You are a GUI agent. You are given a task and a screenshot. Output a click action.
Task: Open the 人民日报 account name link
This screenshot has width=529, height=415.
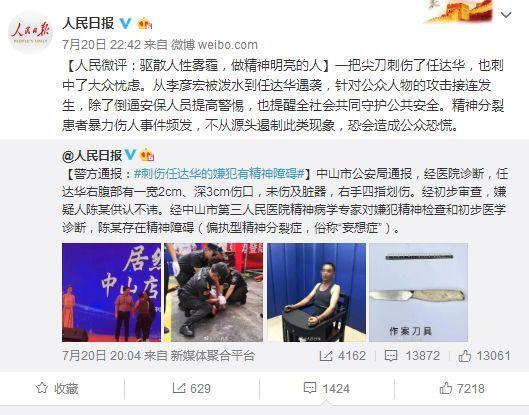tap(88, 23)
